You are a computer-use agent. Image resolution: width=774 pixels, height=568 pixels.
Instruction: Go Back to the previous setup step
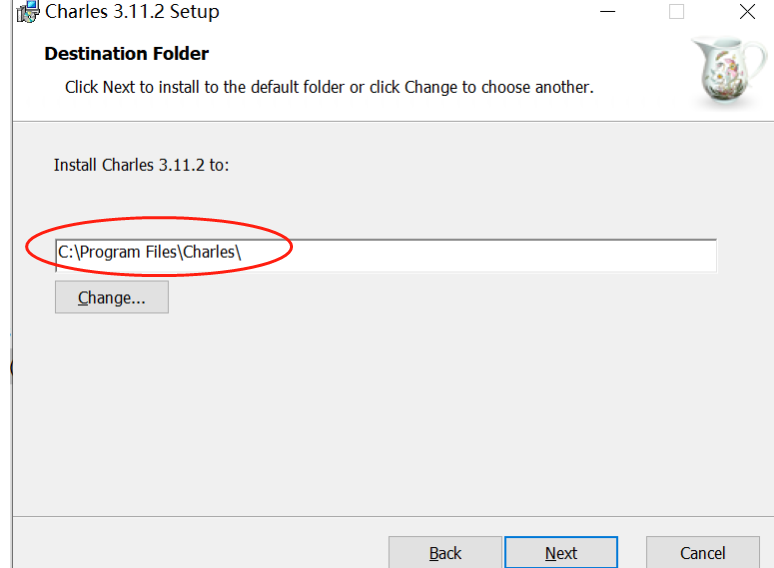tap(445, 553)
